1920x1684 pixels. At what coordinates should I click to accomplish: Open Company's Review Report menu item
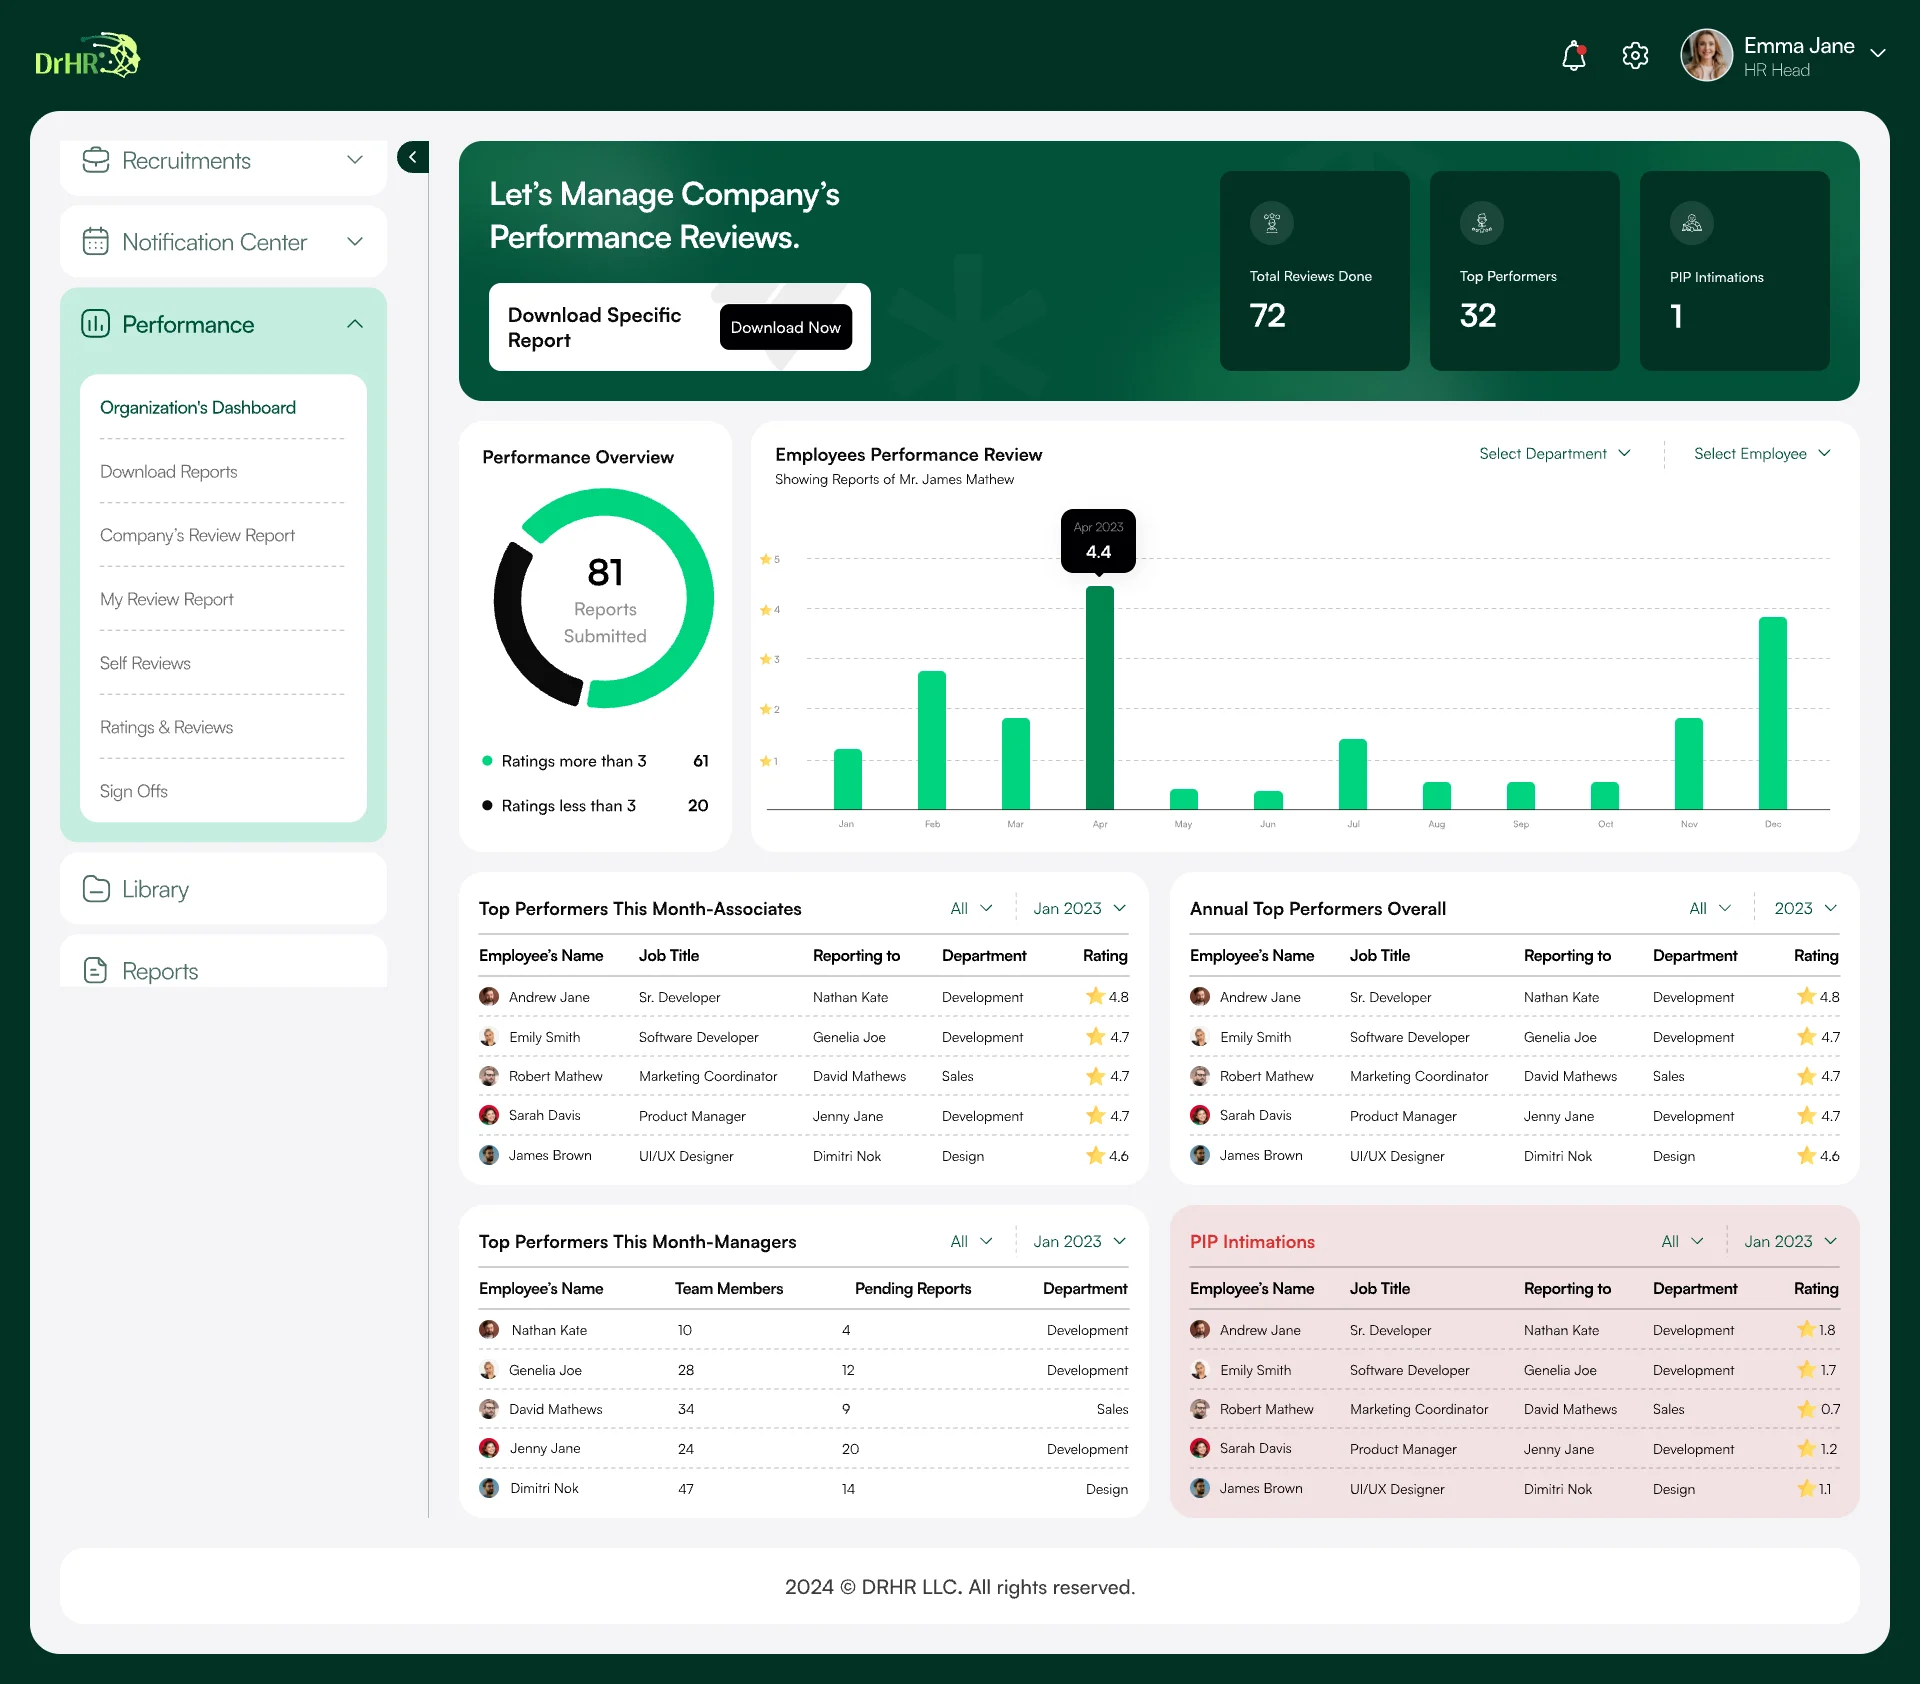(198, 535)
